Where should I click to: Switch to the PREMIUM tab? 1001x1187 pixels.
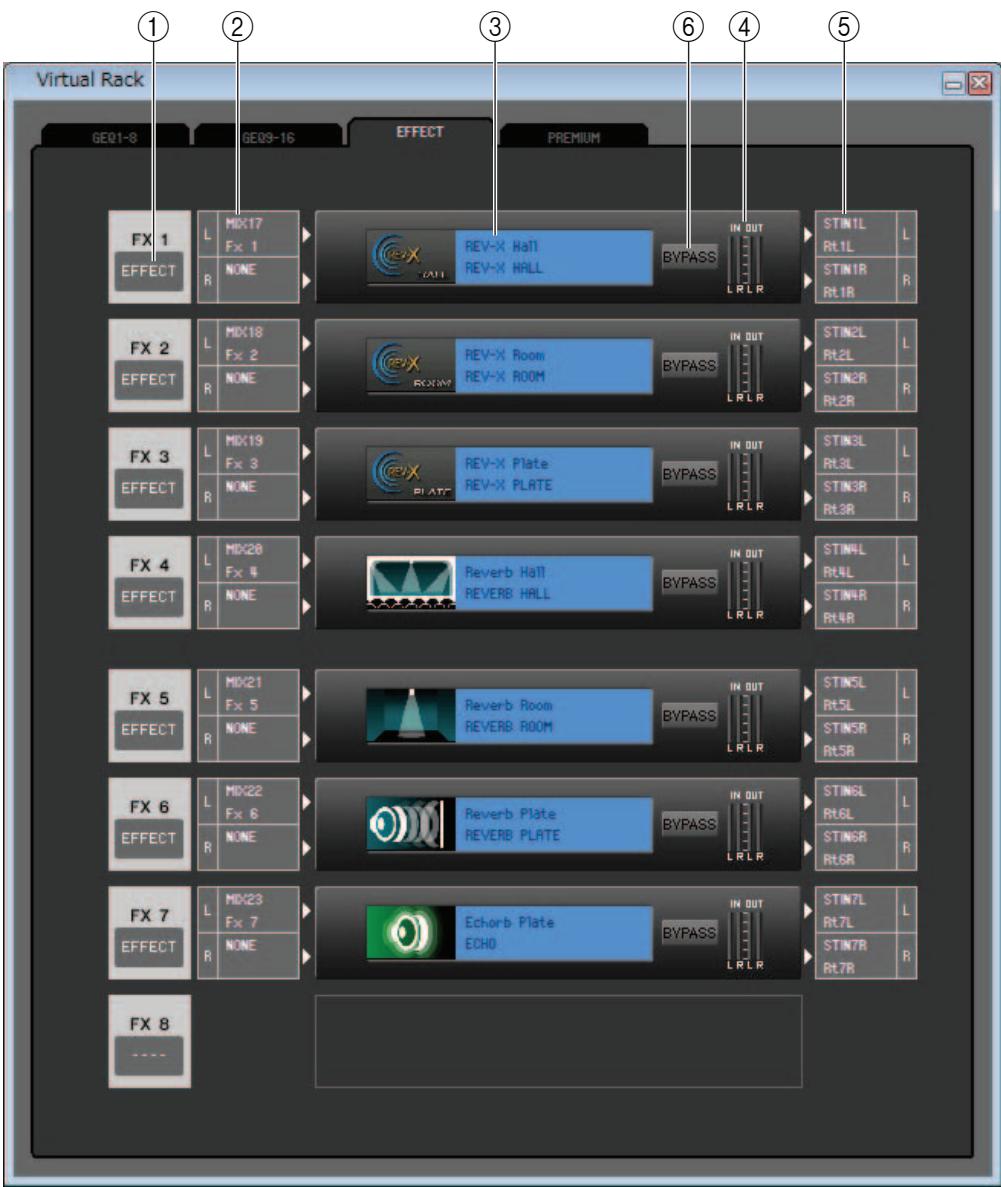click(x=573, y=137)
